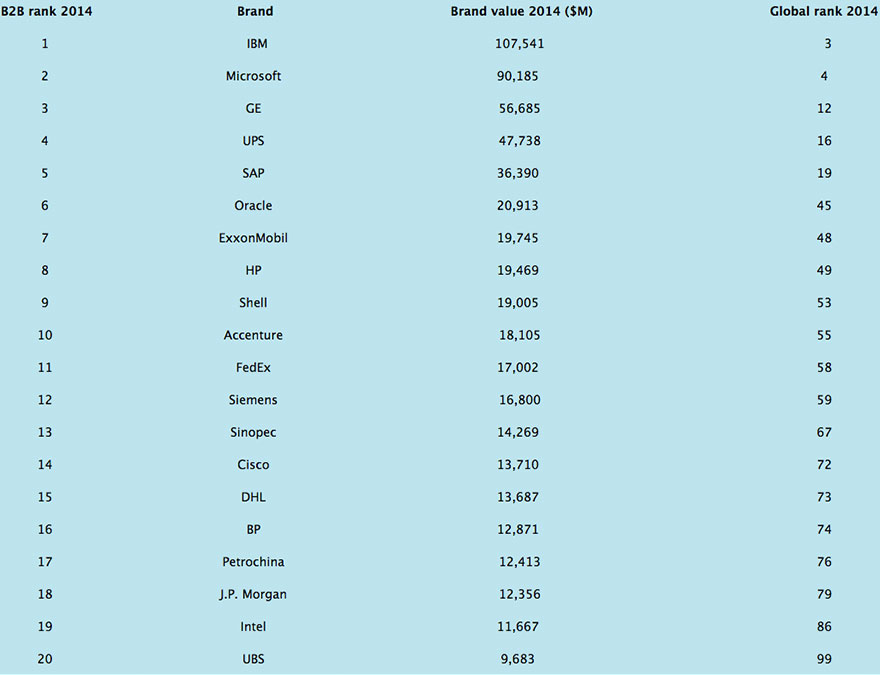
Task: Select the ExxonMobil brand entry
Action: point(253,238)
